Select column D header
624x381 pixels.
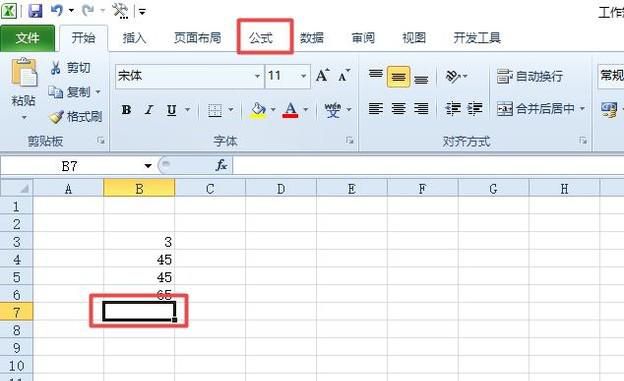point(281,189)
